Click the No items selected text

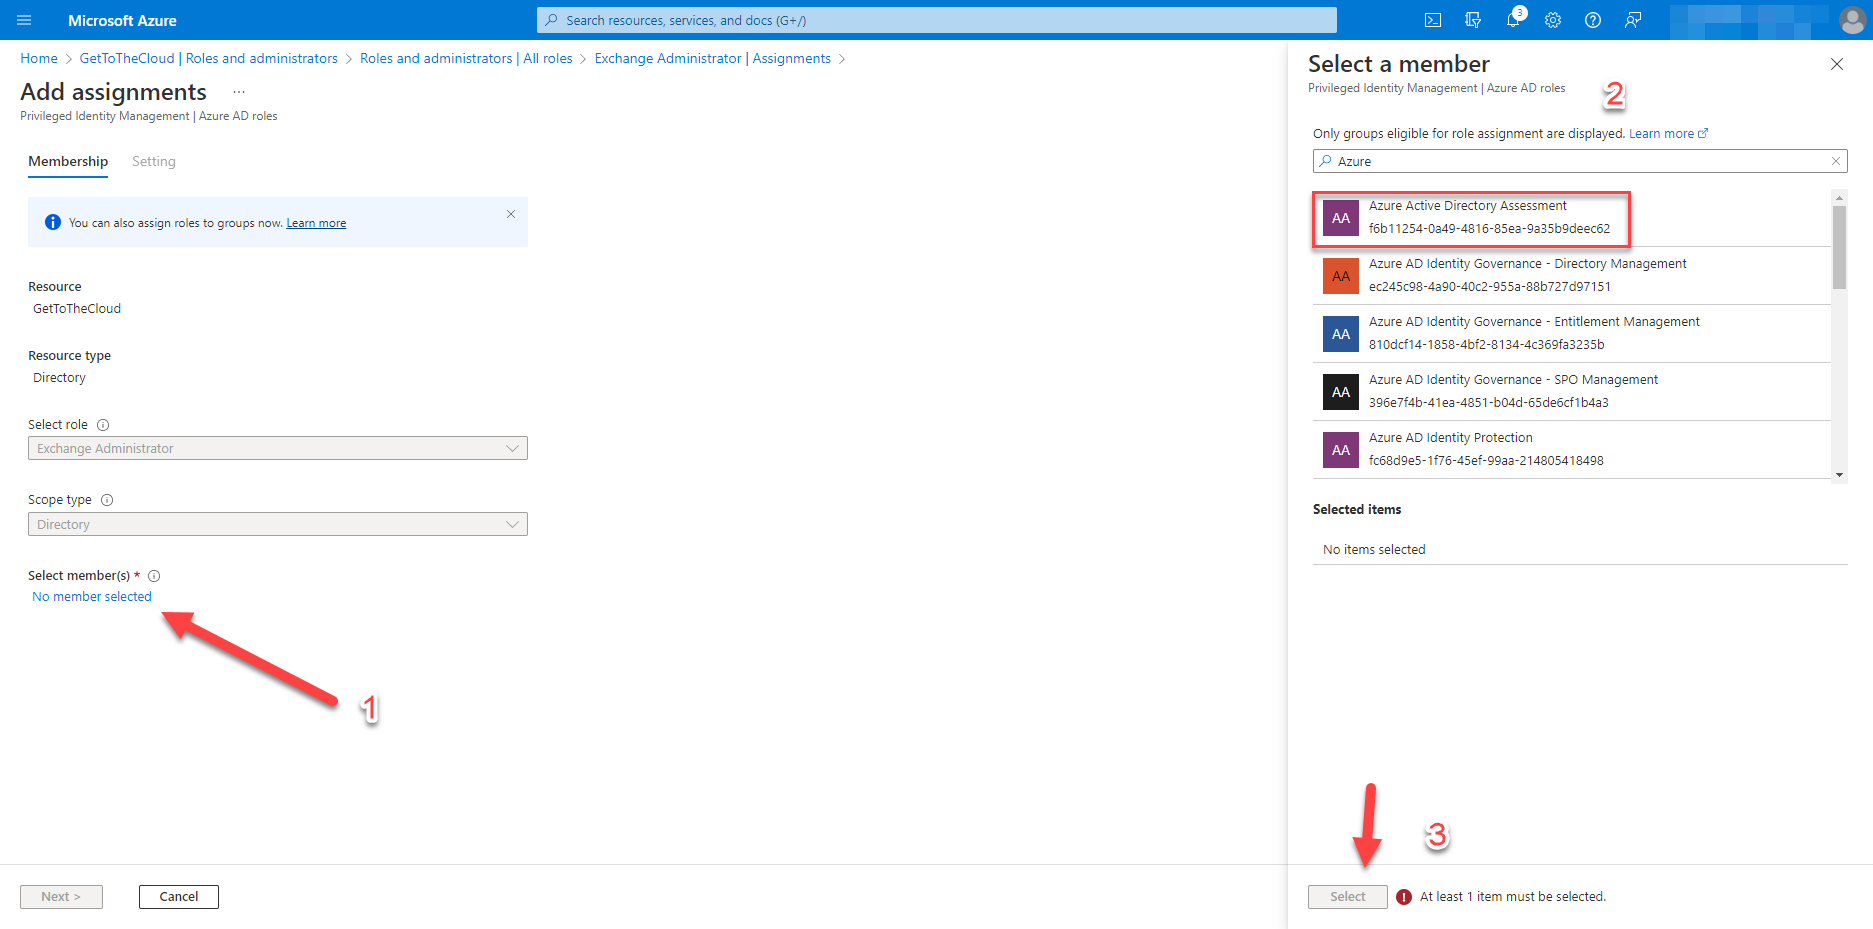(x=1374, y=550)
